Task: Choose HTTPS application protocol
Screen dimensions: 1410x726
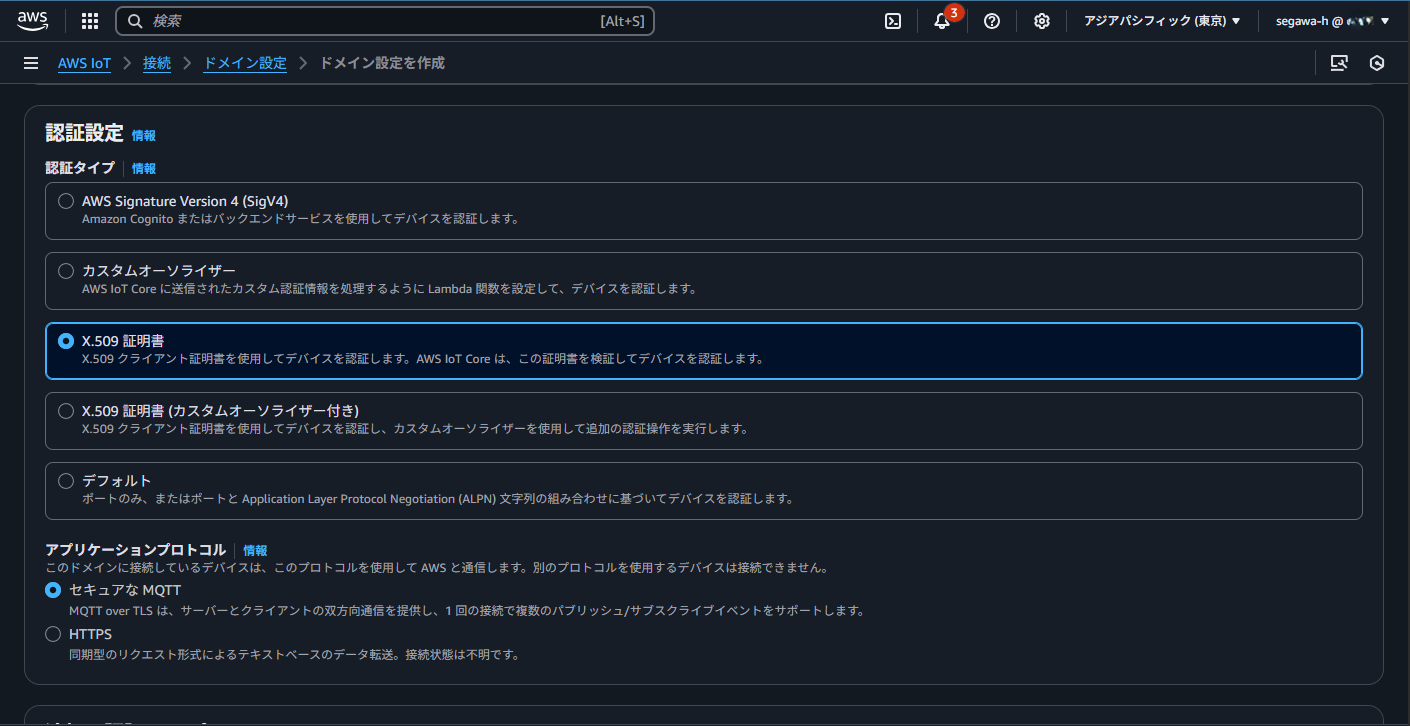Action: coord(53,634)
